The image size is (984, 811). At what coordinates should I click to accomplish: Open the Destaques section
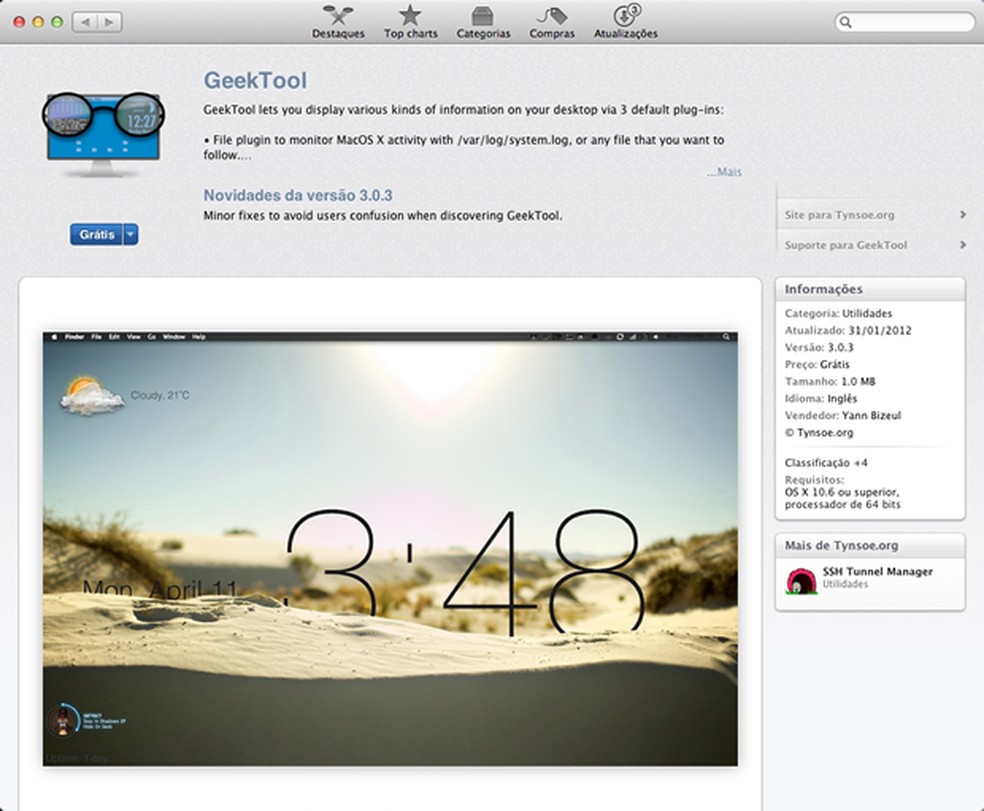tap(338, 22)
